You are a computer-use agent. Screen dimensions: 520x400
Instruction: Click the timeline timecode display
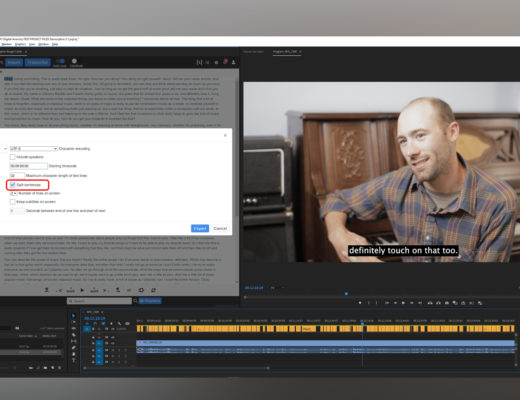(95, 318)
